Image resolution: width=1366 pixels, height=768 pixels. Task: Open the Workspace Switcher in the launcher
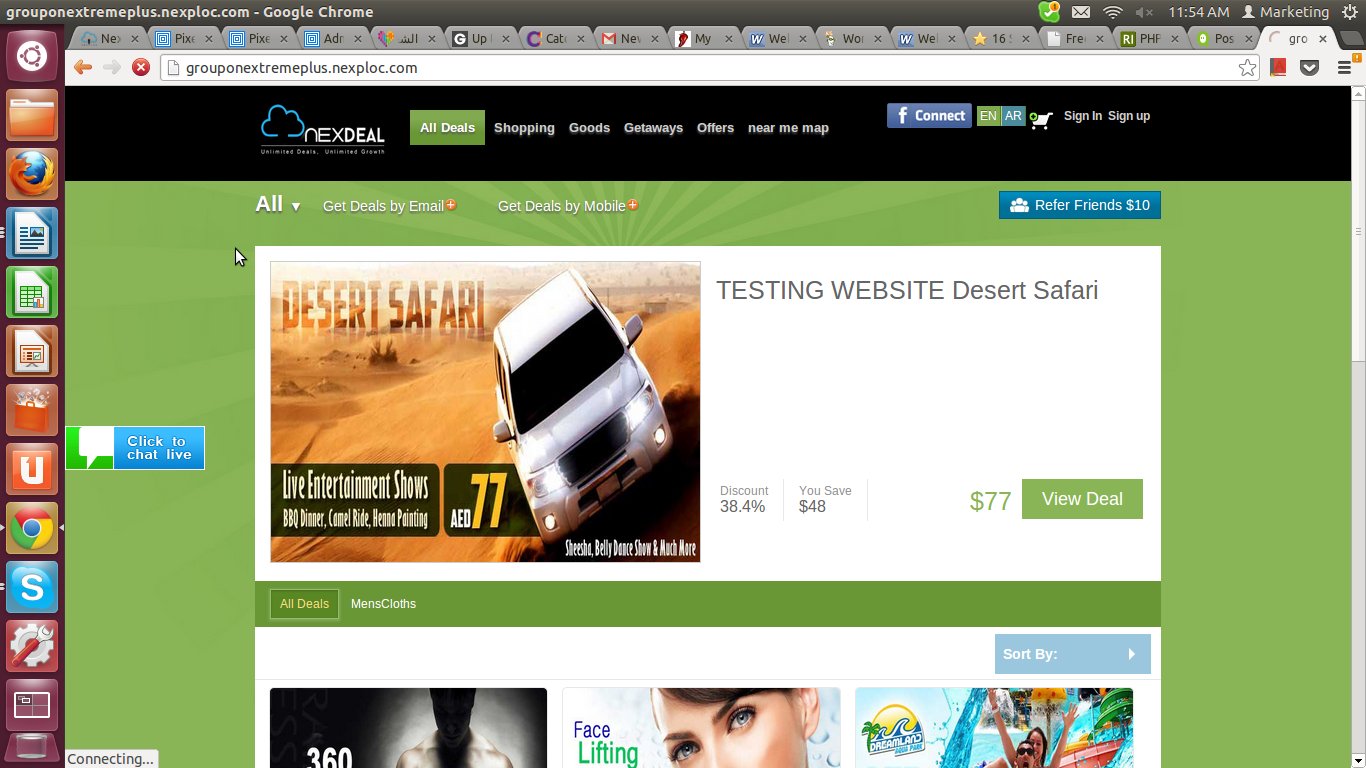click(x=32, y=705)
